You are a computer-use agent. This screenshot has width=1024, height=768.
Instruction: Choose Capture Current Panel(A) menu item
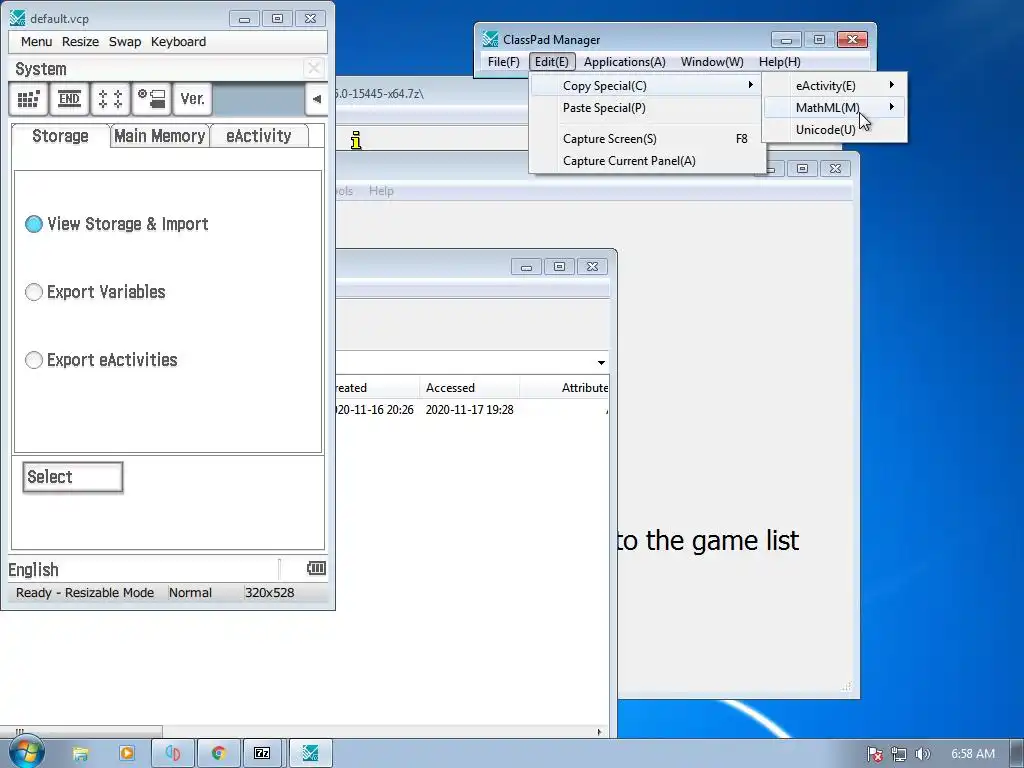point(647,161)
